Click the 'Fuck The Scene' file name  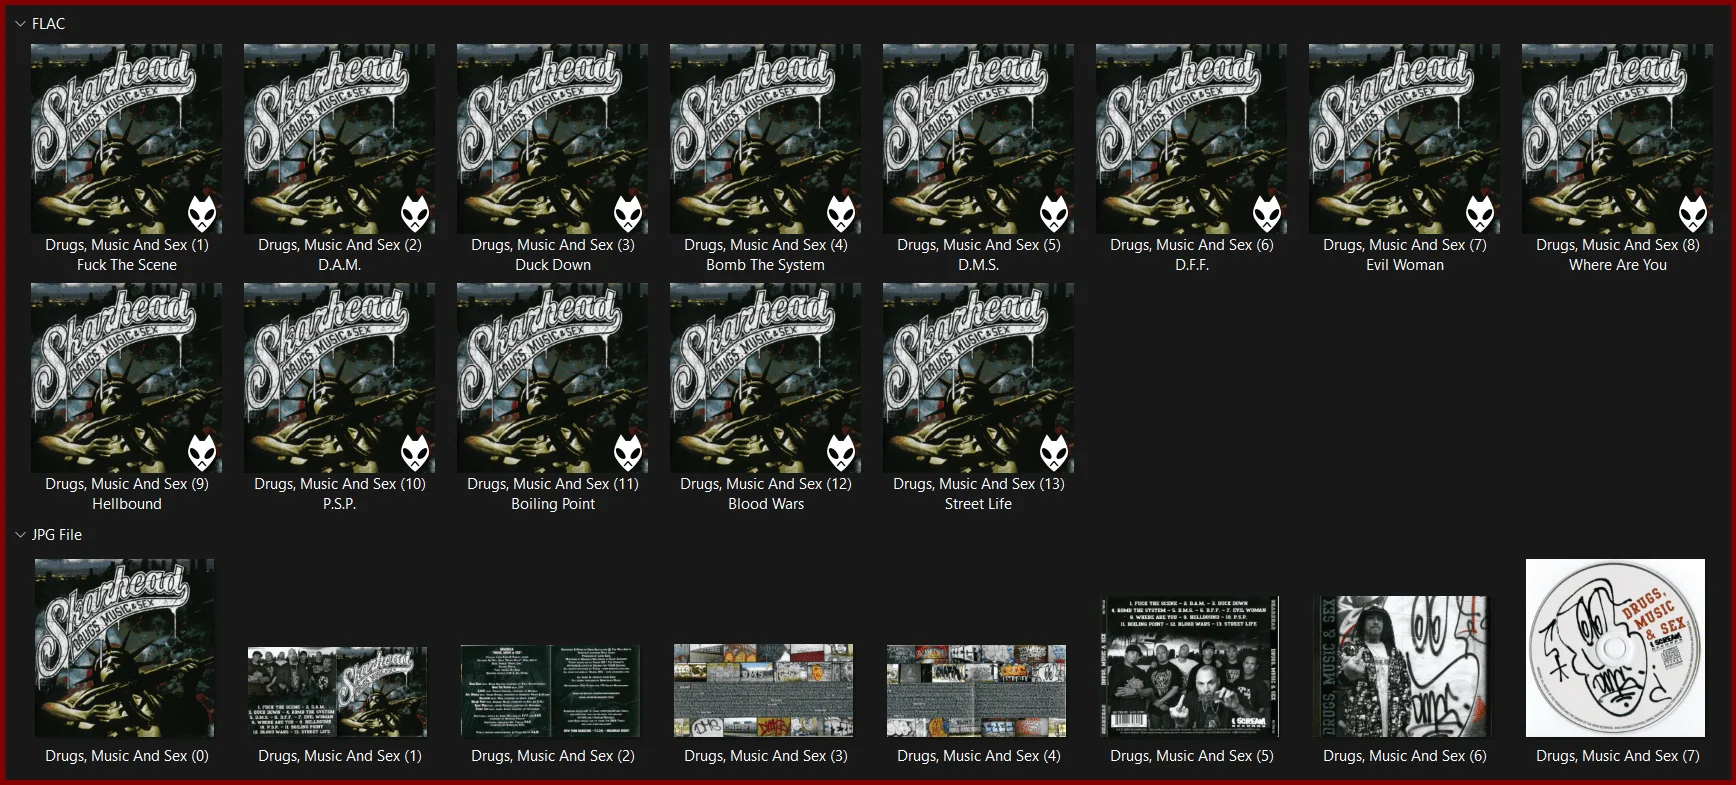(x=127, y=265)
